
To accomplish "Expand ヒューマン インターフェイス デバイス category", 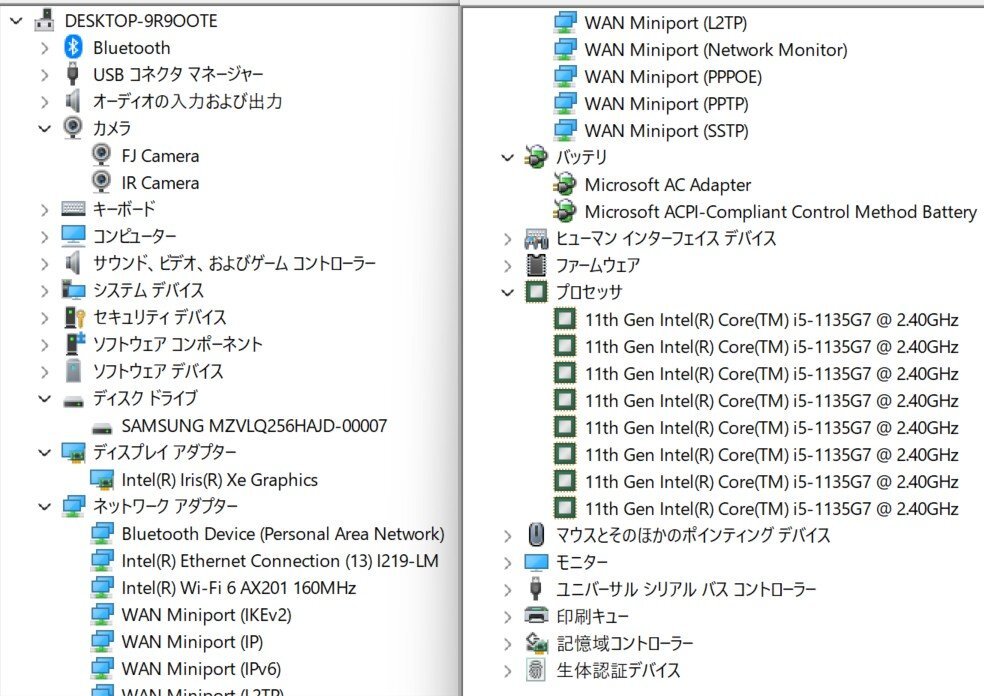I will [507, 238].
